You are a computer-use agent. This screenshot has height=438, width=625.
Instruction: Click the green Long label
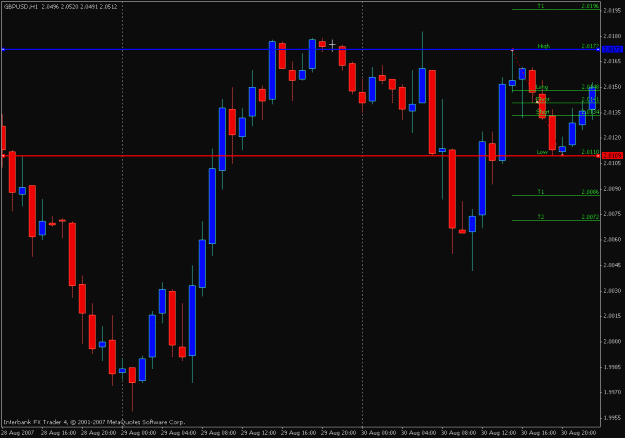542,87
